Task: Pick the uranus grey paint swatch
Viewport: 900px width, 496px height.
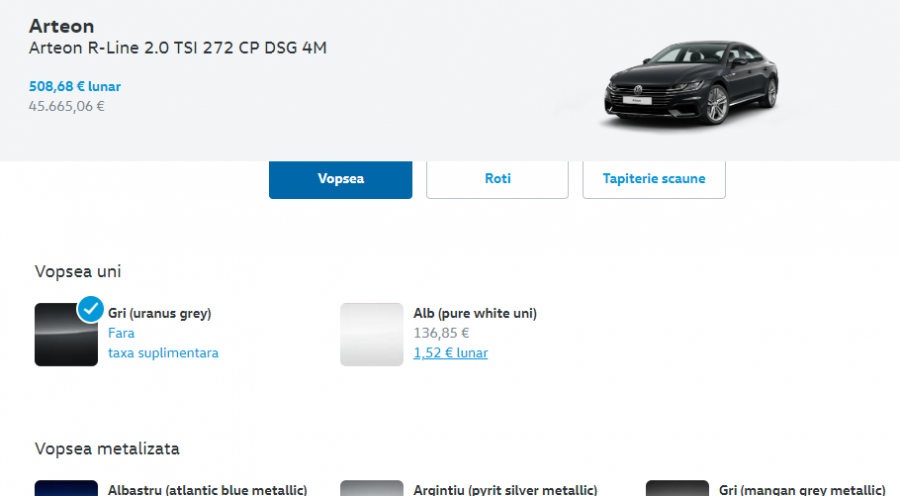Action: click(x=65, y=335)
